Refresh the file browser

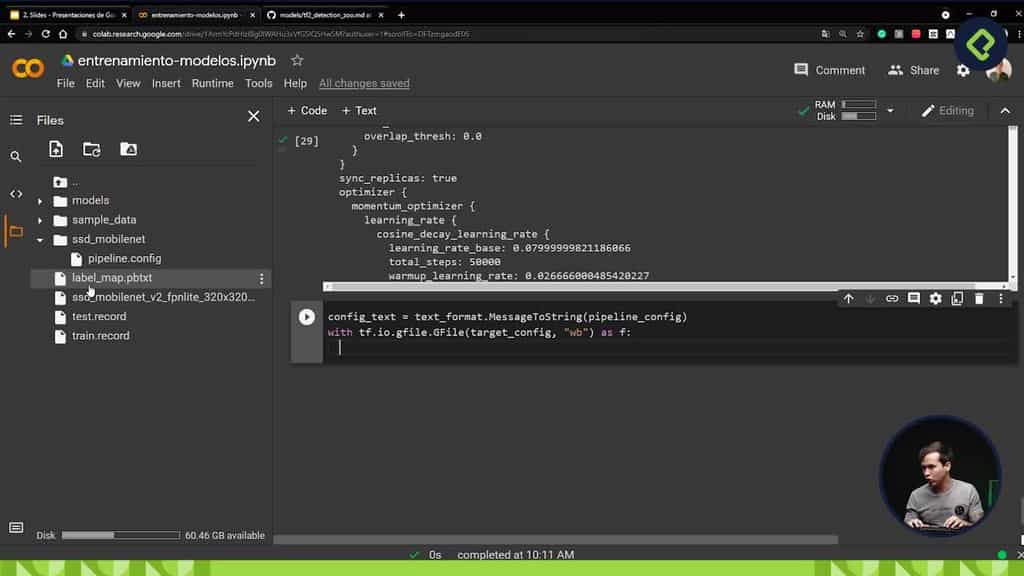(92, 149)
